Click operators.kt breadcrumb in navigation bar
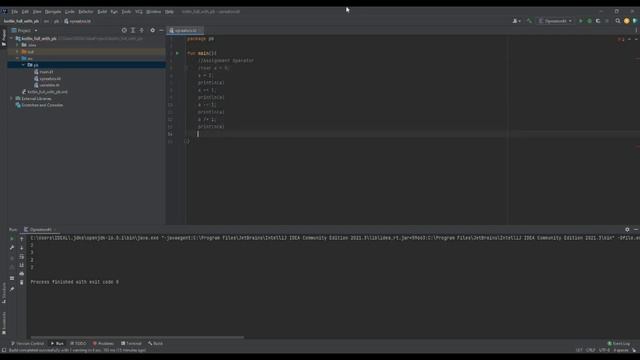The width and height of the screenshot is (640, 360). point(78,21)
